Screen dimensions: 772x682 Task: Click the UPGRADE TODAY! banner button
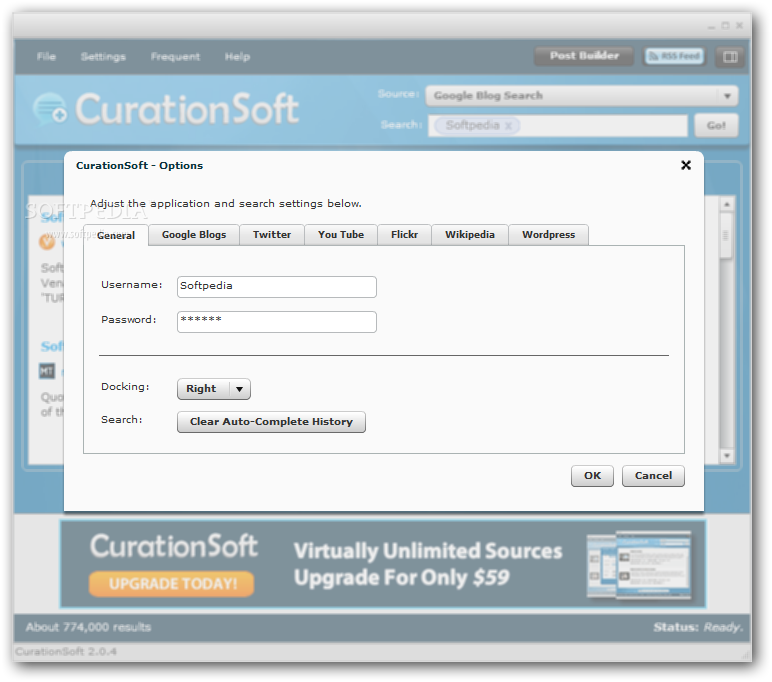pyautogui.click(x=171, y=584)
